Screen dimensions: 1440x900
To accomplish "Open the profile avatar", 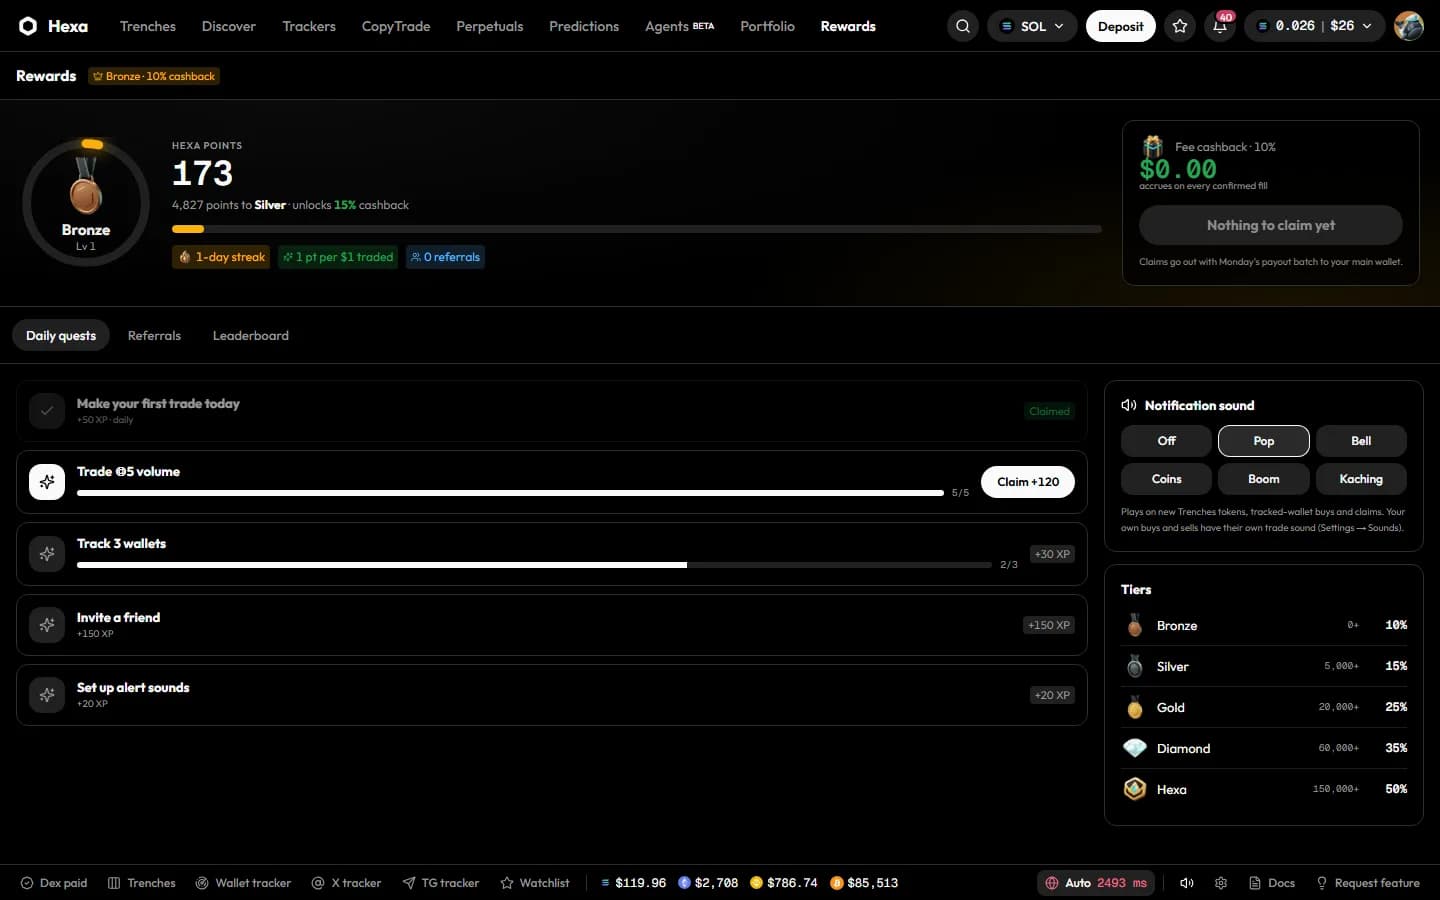I will (1408, 26).
